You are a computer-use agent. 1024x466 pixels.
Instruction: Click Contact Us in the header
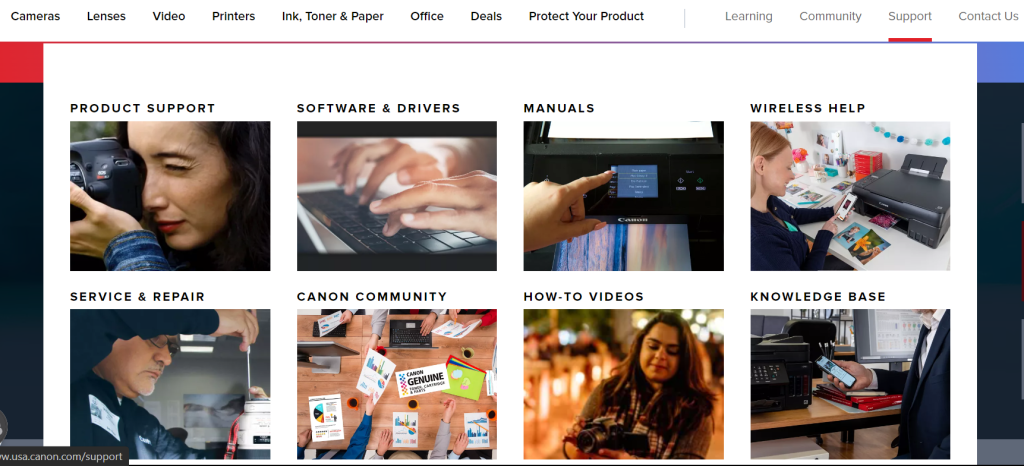click(988, 16)
